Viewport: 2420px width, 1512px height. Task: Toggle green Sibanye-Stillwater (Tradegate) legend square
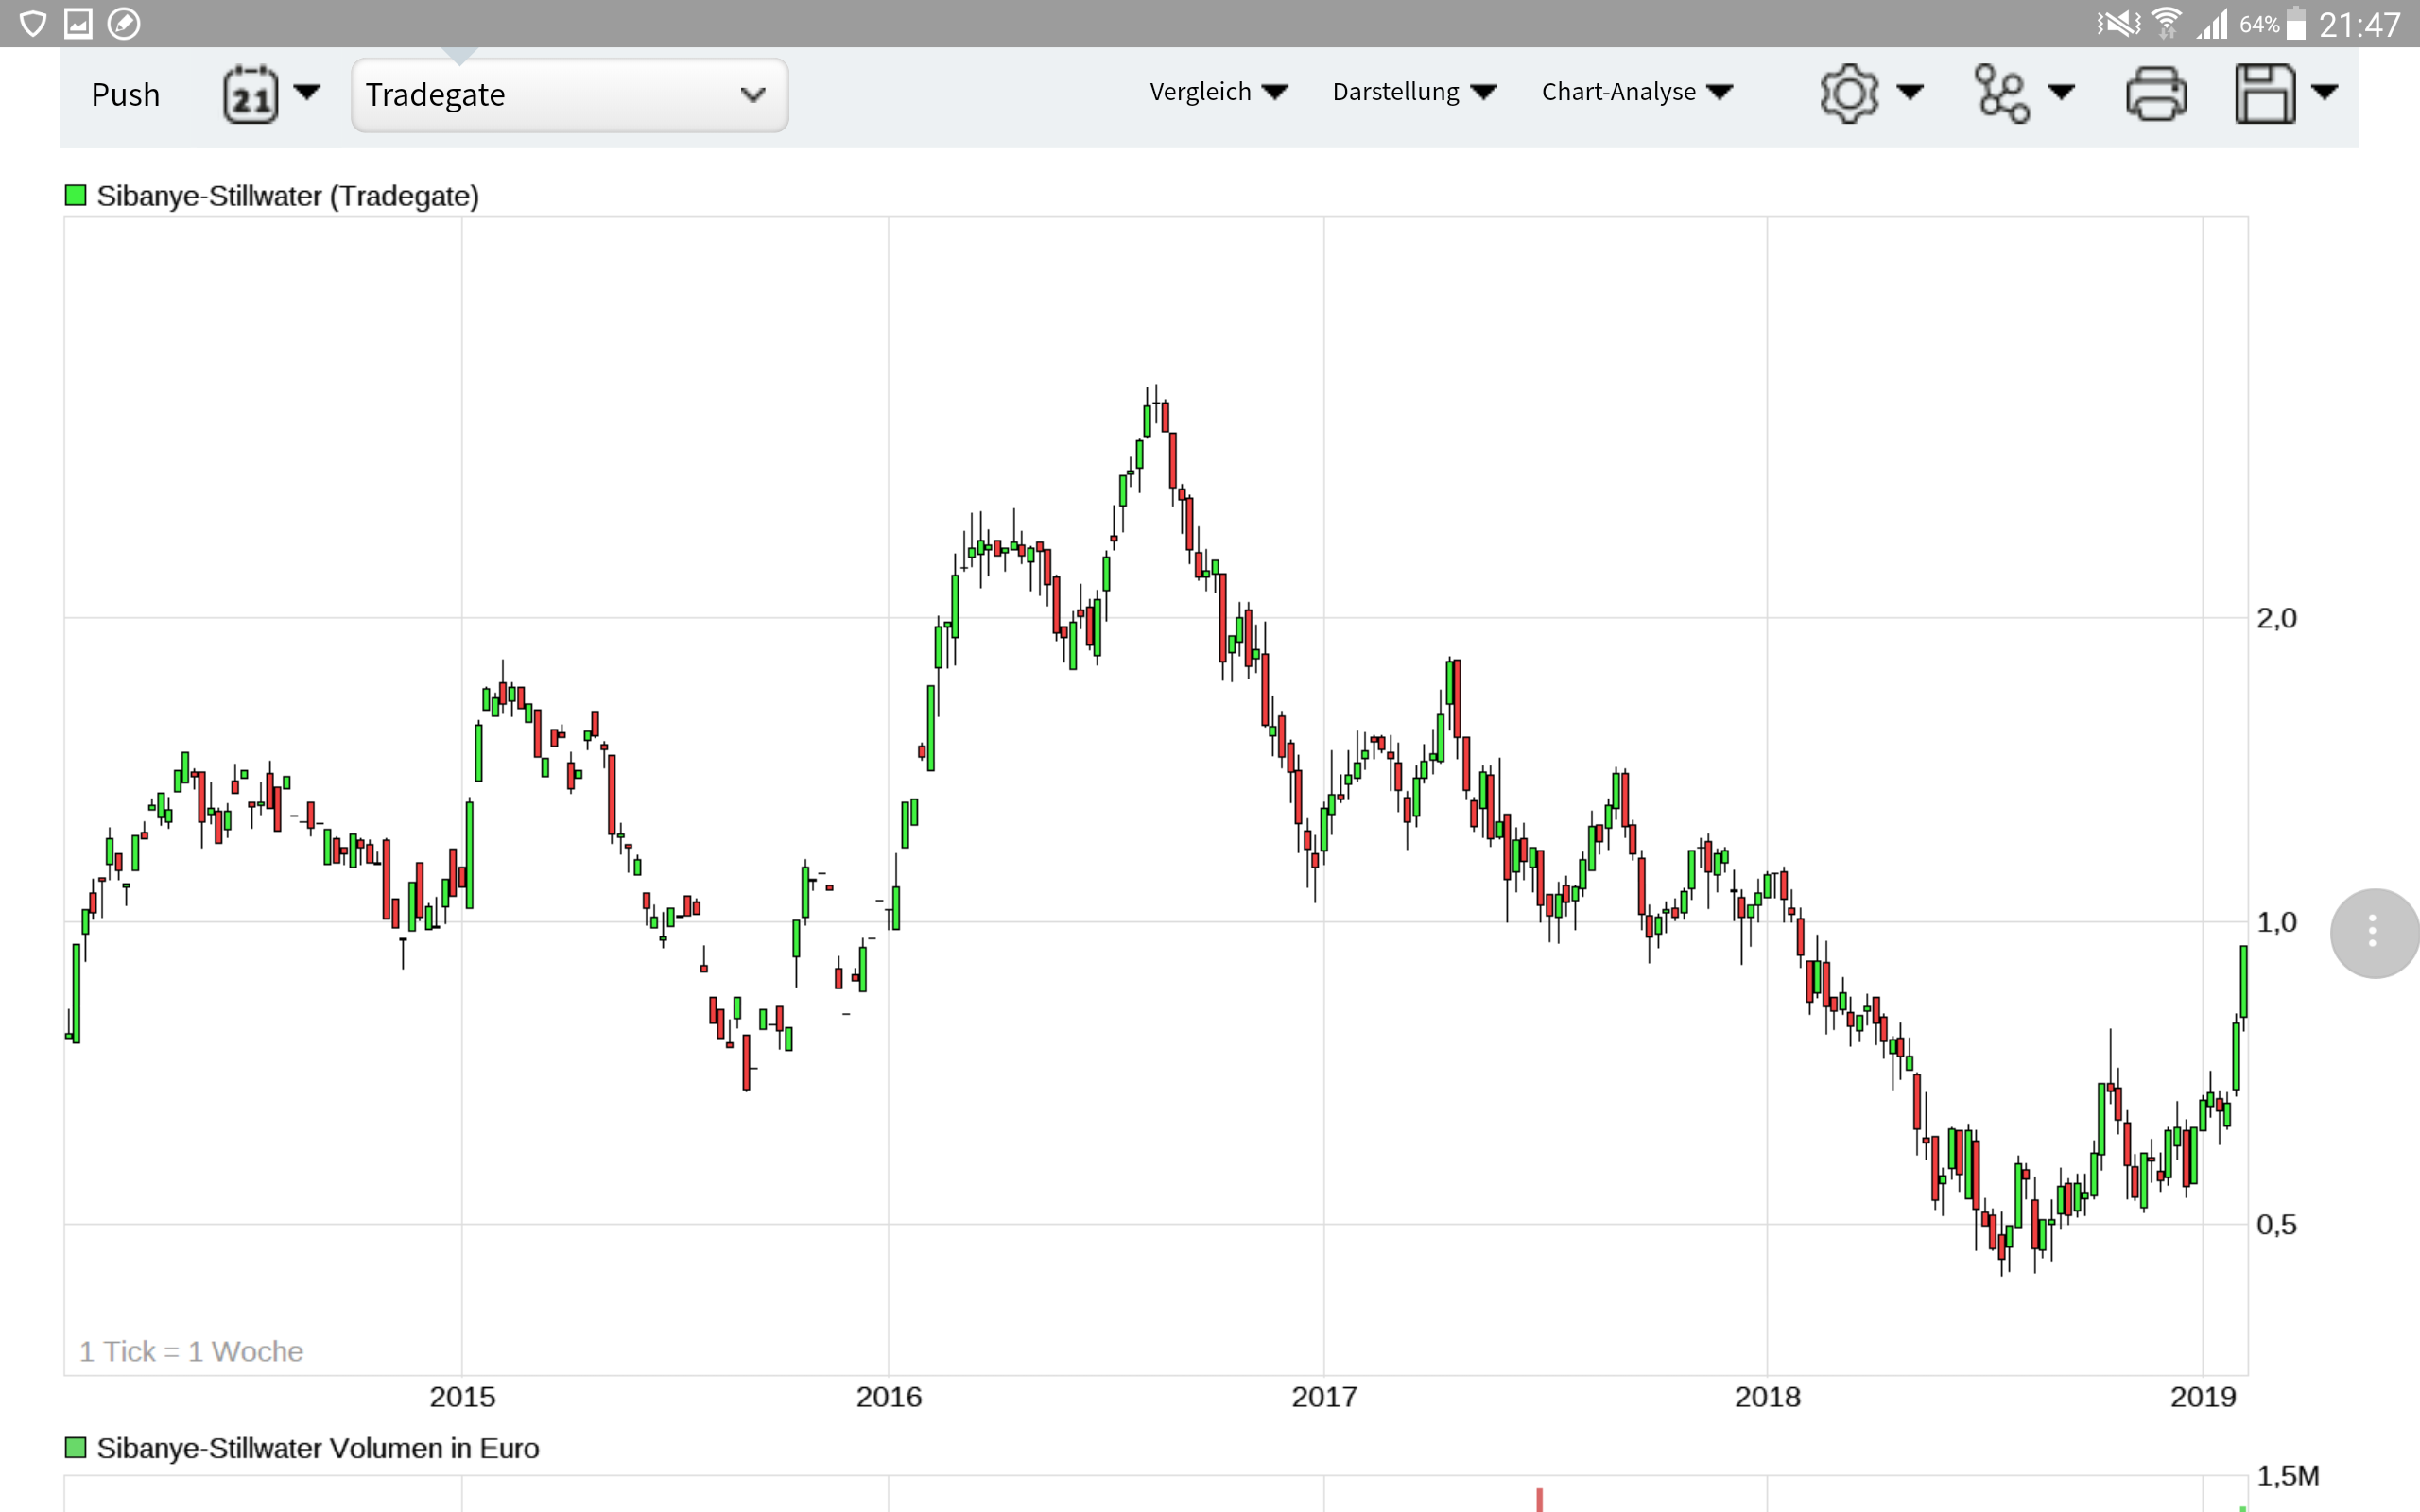[x=76, y=195]
